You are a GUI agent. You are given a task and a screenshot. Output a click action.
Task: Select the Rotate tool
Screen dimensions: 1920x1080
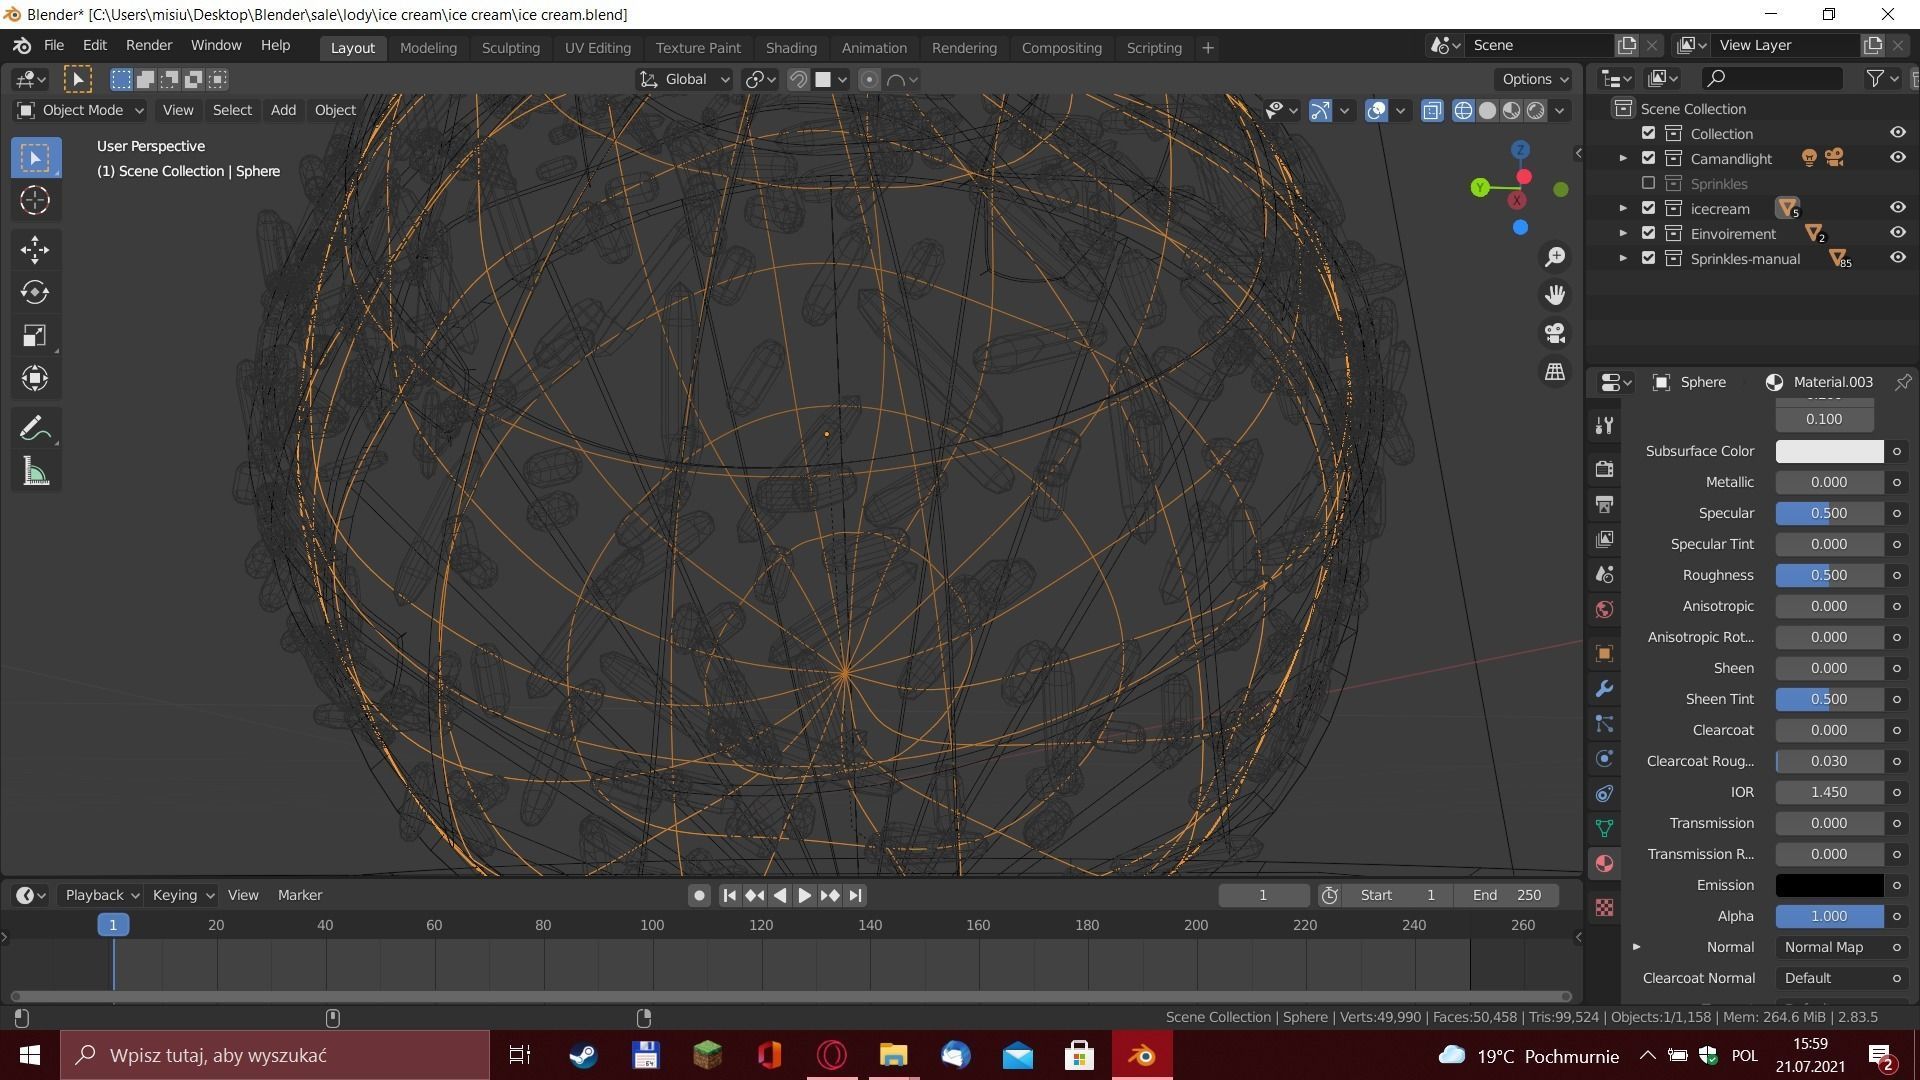pyautogui.click(x=35, y=292)
